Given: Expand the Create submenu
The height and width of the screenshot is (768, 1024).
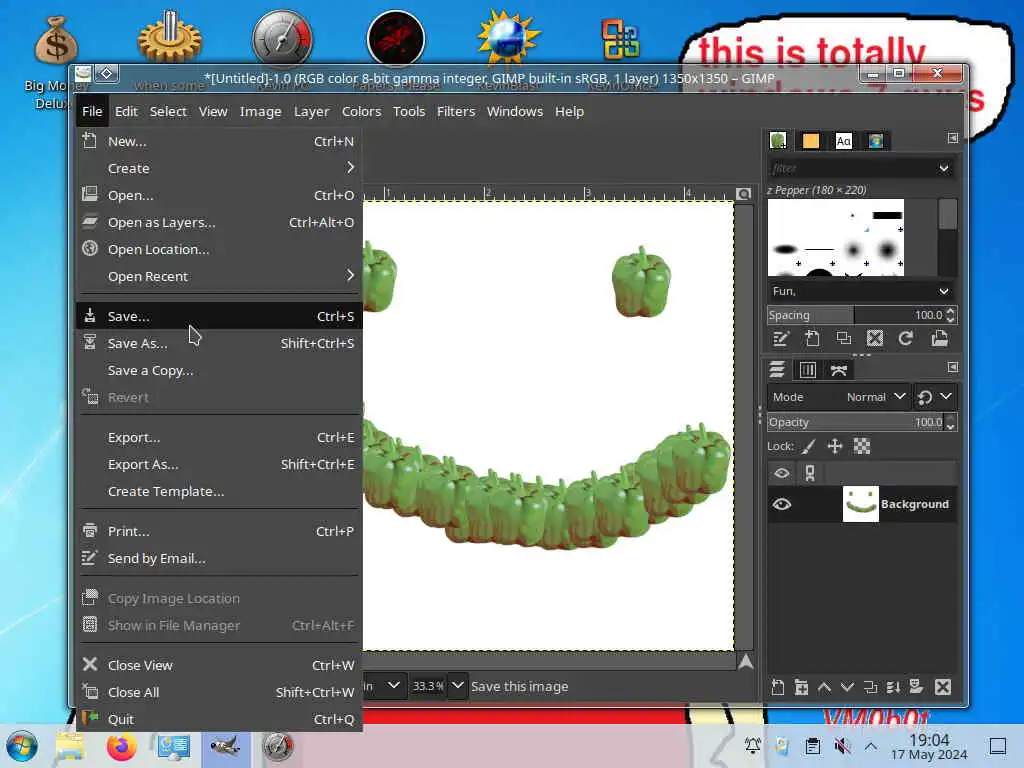Looking at the screenshot, I should pyautogui.click(x=218, y=168).
